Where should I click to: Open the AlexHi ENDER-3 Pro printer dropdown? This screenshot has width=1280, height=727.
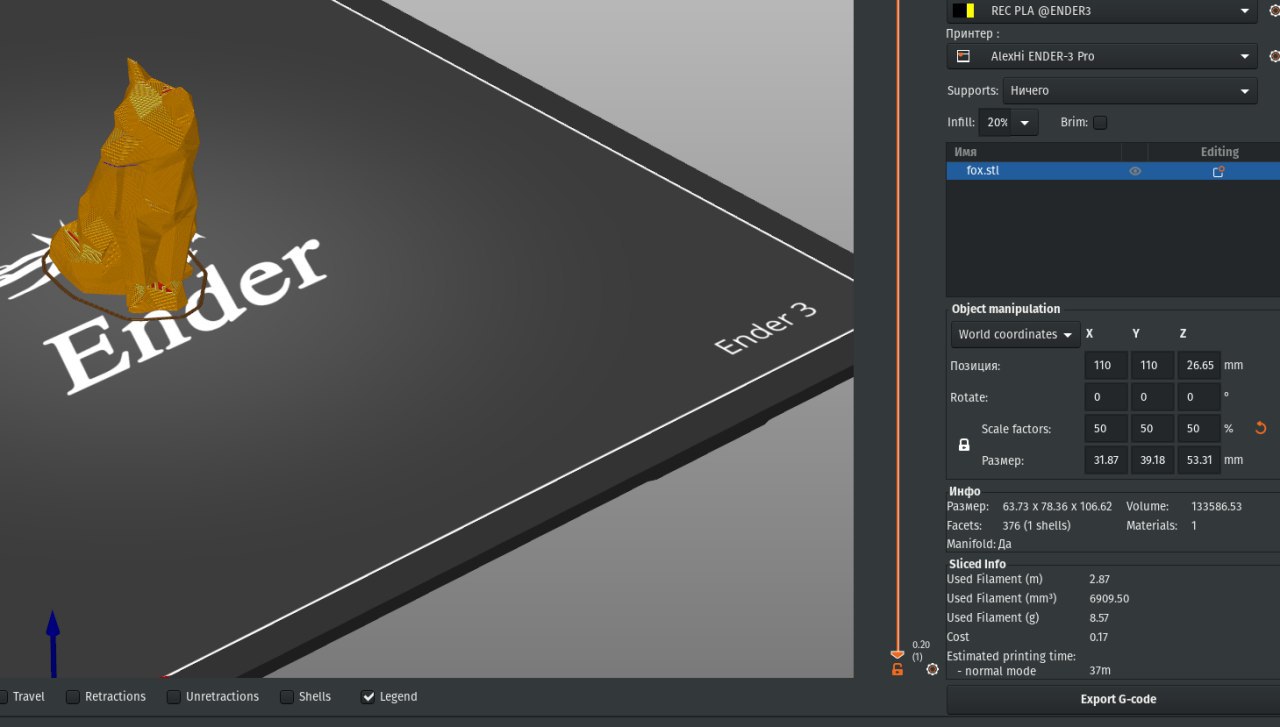pyautogui.click(x=1101, y=56)
